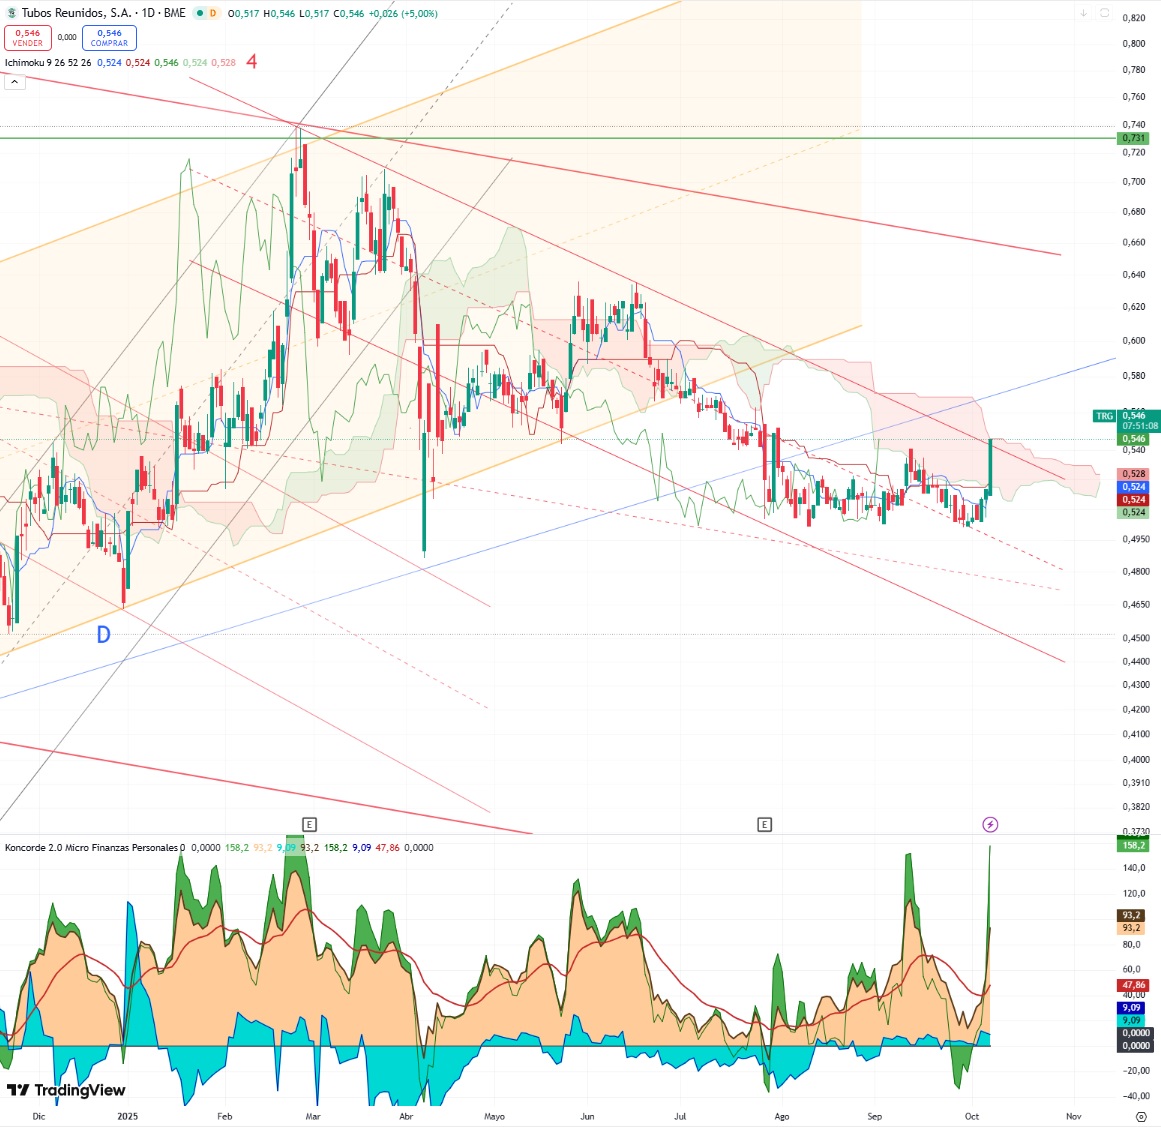Click the red 47,86 Koncorde scale label
1161x1127 pixels.
[x=1133, y=986]
